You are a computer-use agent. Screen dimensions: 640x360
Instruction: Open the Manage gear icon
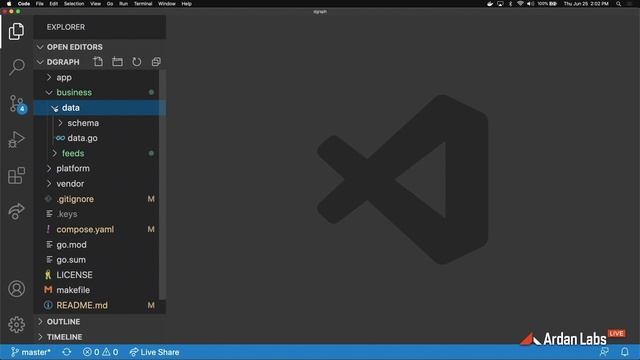(16, 324)
